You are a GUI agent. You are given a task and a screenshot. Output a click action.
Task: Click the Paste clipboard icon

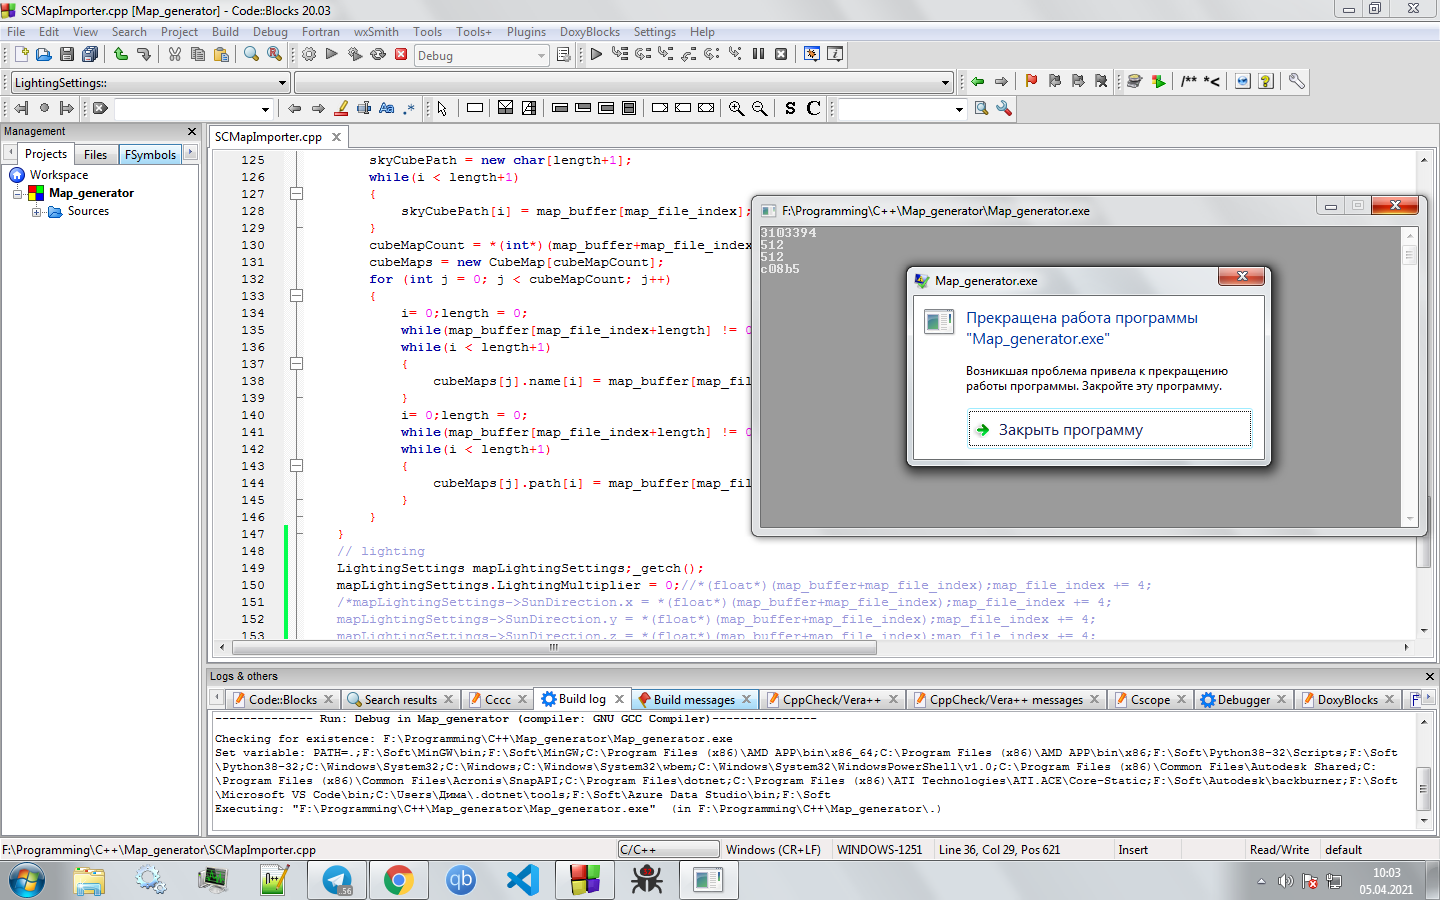pos(221,55)
